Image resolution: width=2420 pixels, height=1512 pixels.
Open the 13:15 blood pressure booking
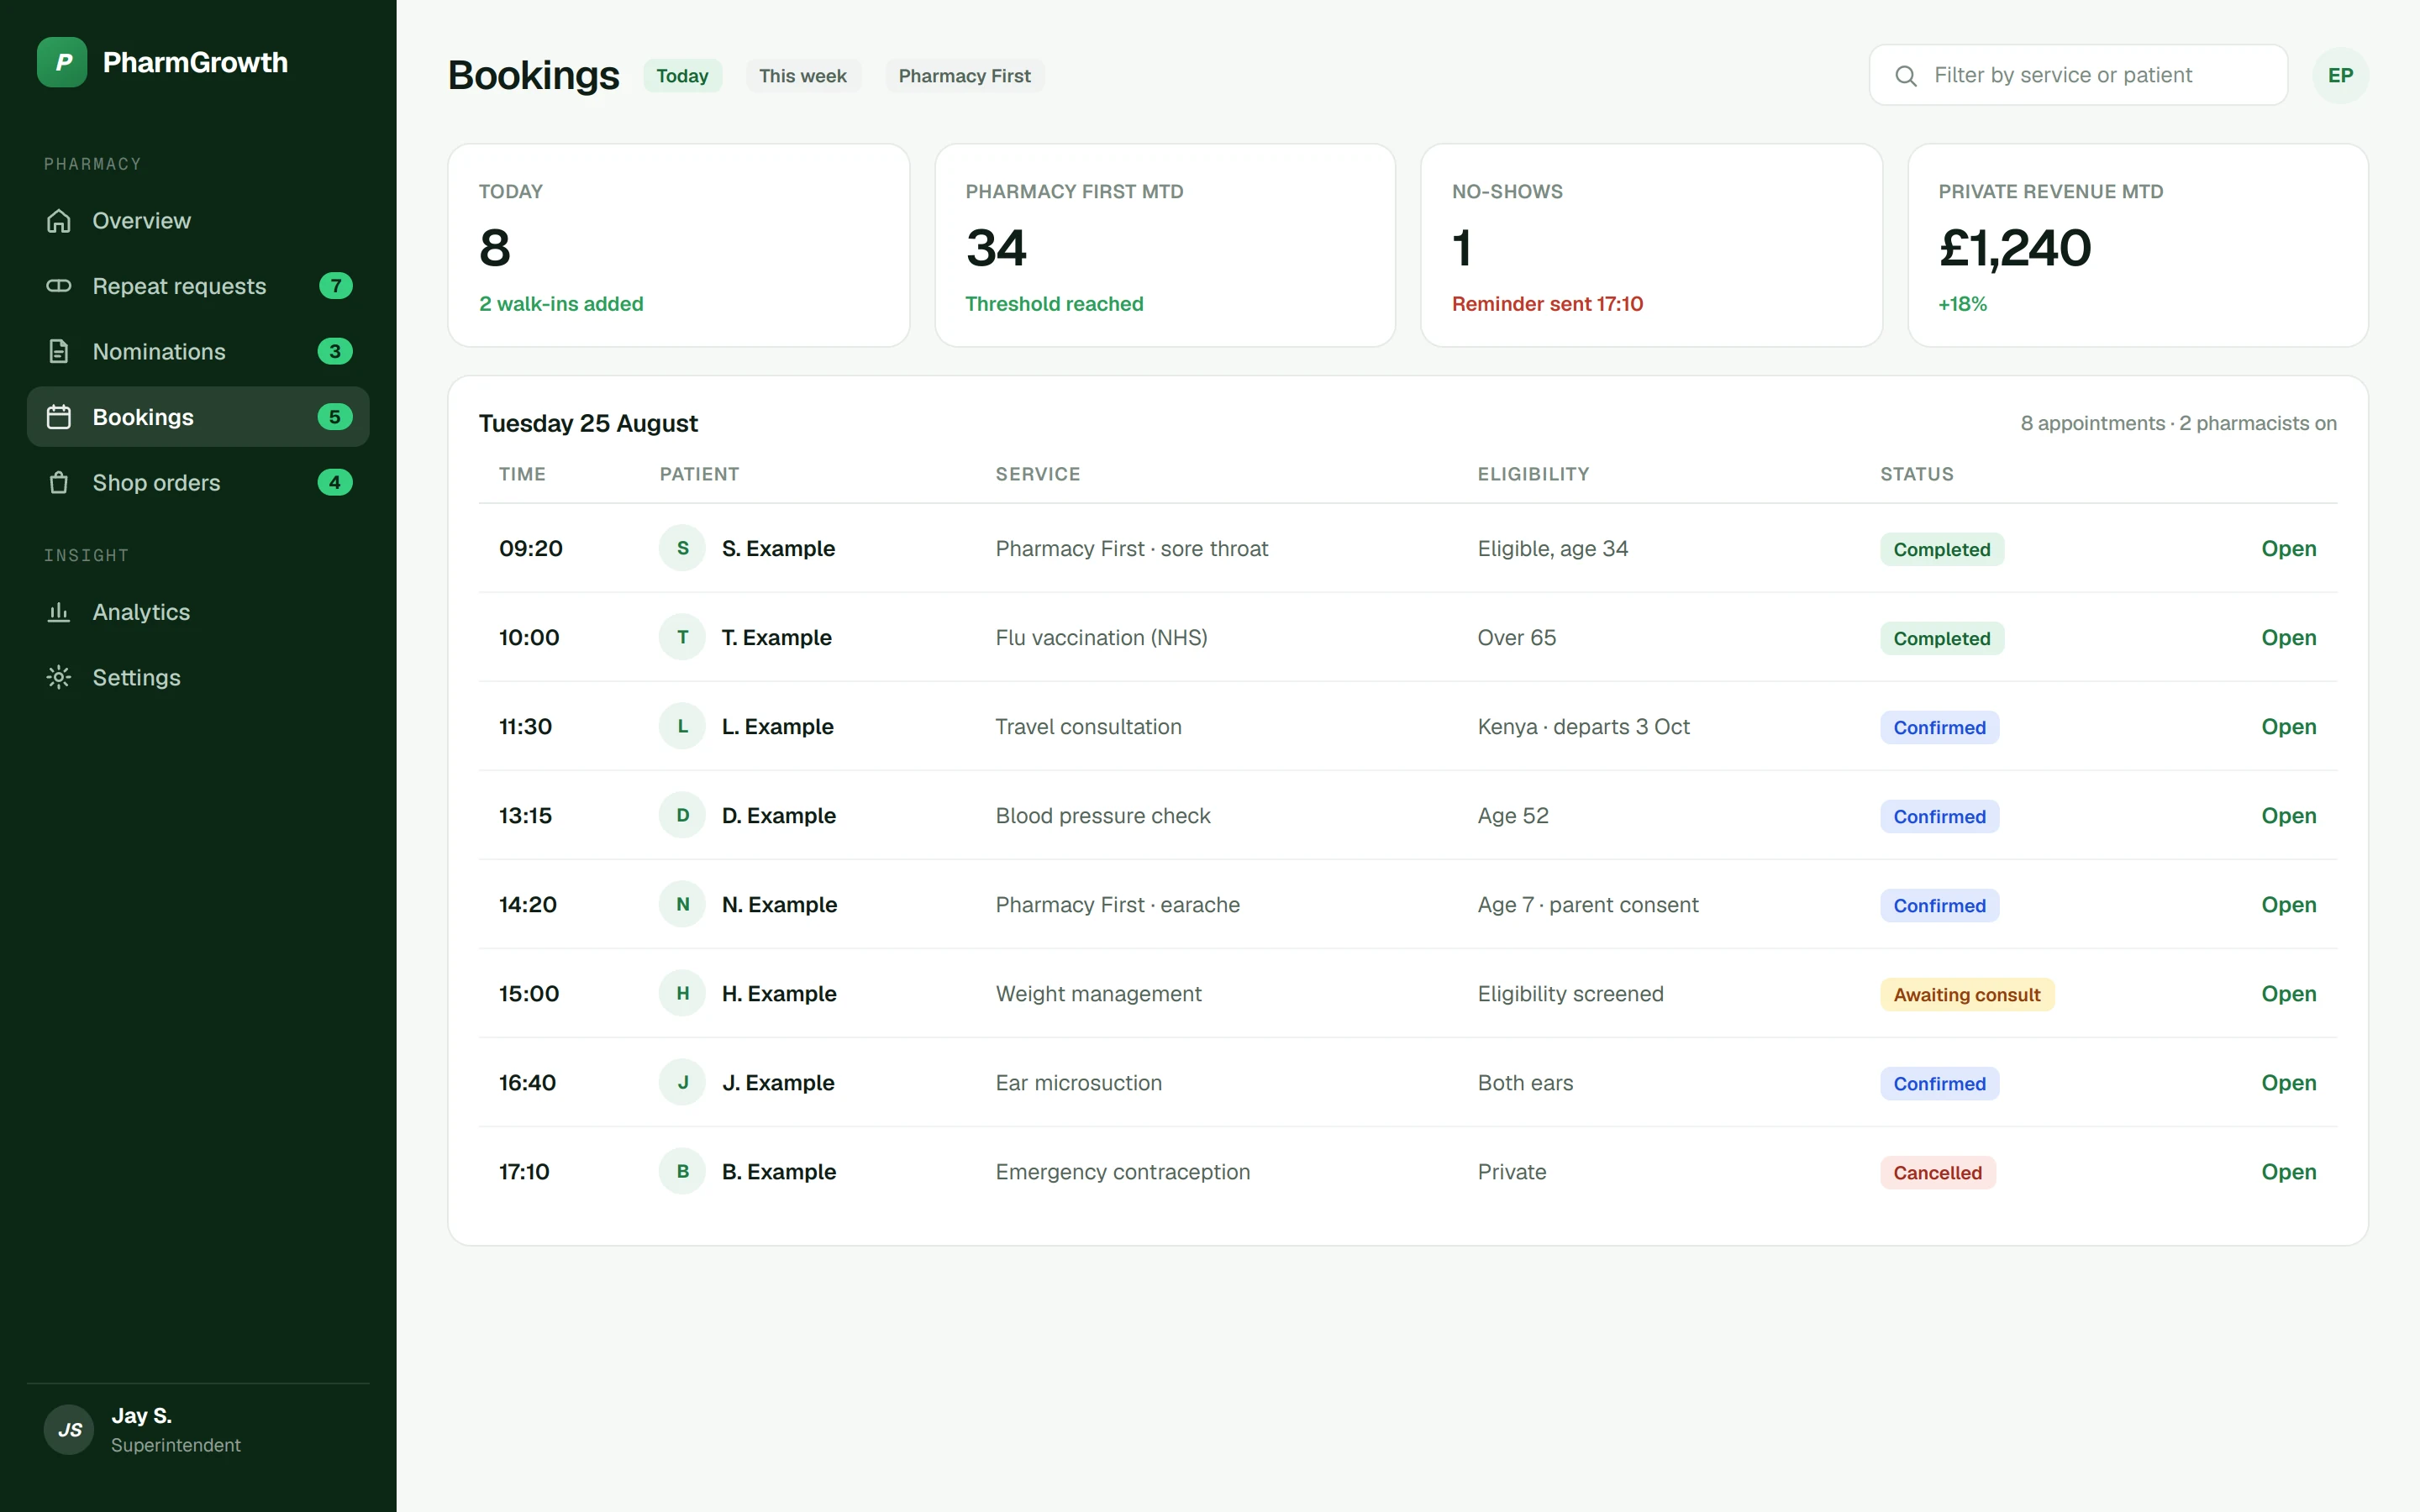(x=2289, y=815)
